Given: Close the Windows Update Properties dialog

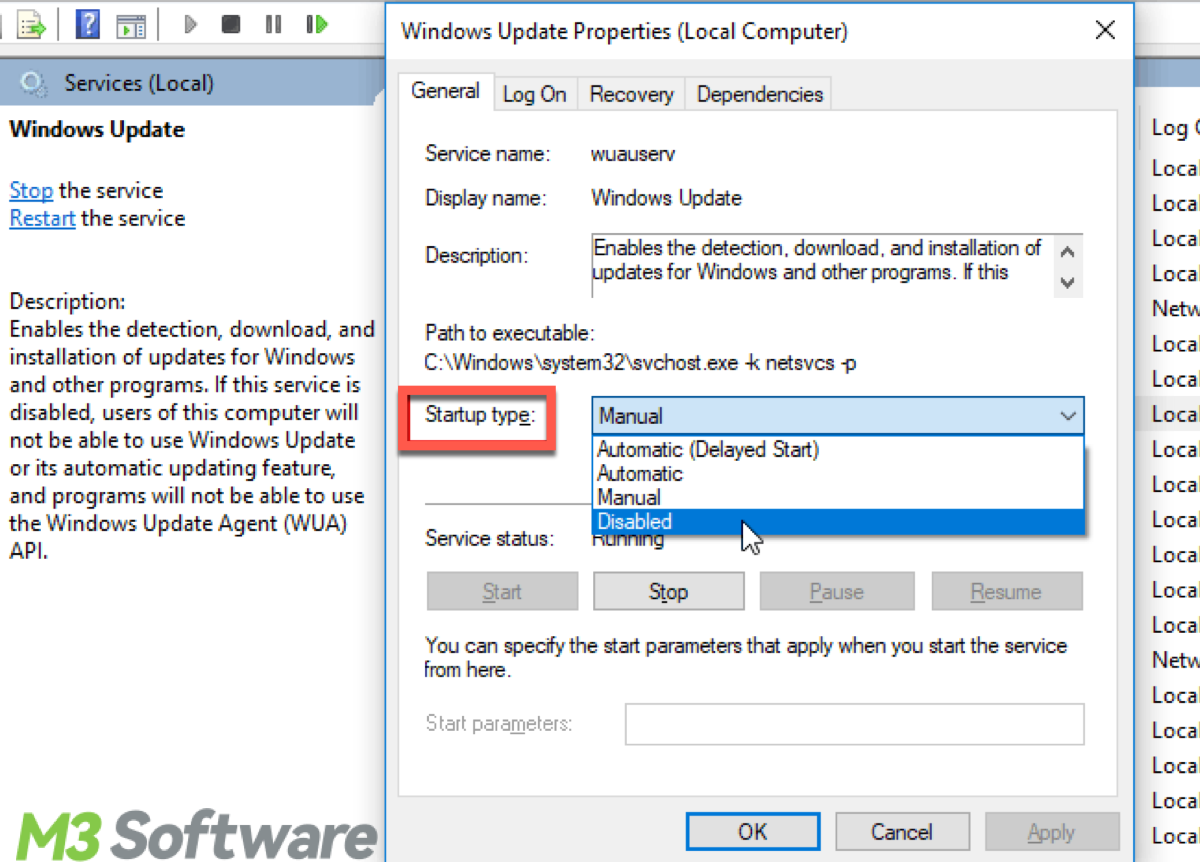Looking at the screenshot, I should click(1105, 31).
